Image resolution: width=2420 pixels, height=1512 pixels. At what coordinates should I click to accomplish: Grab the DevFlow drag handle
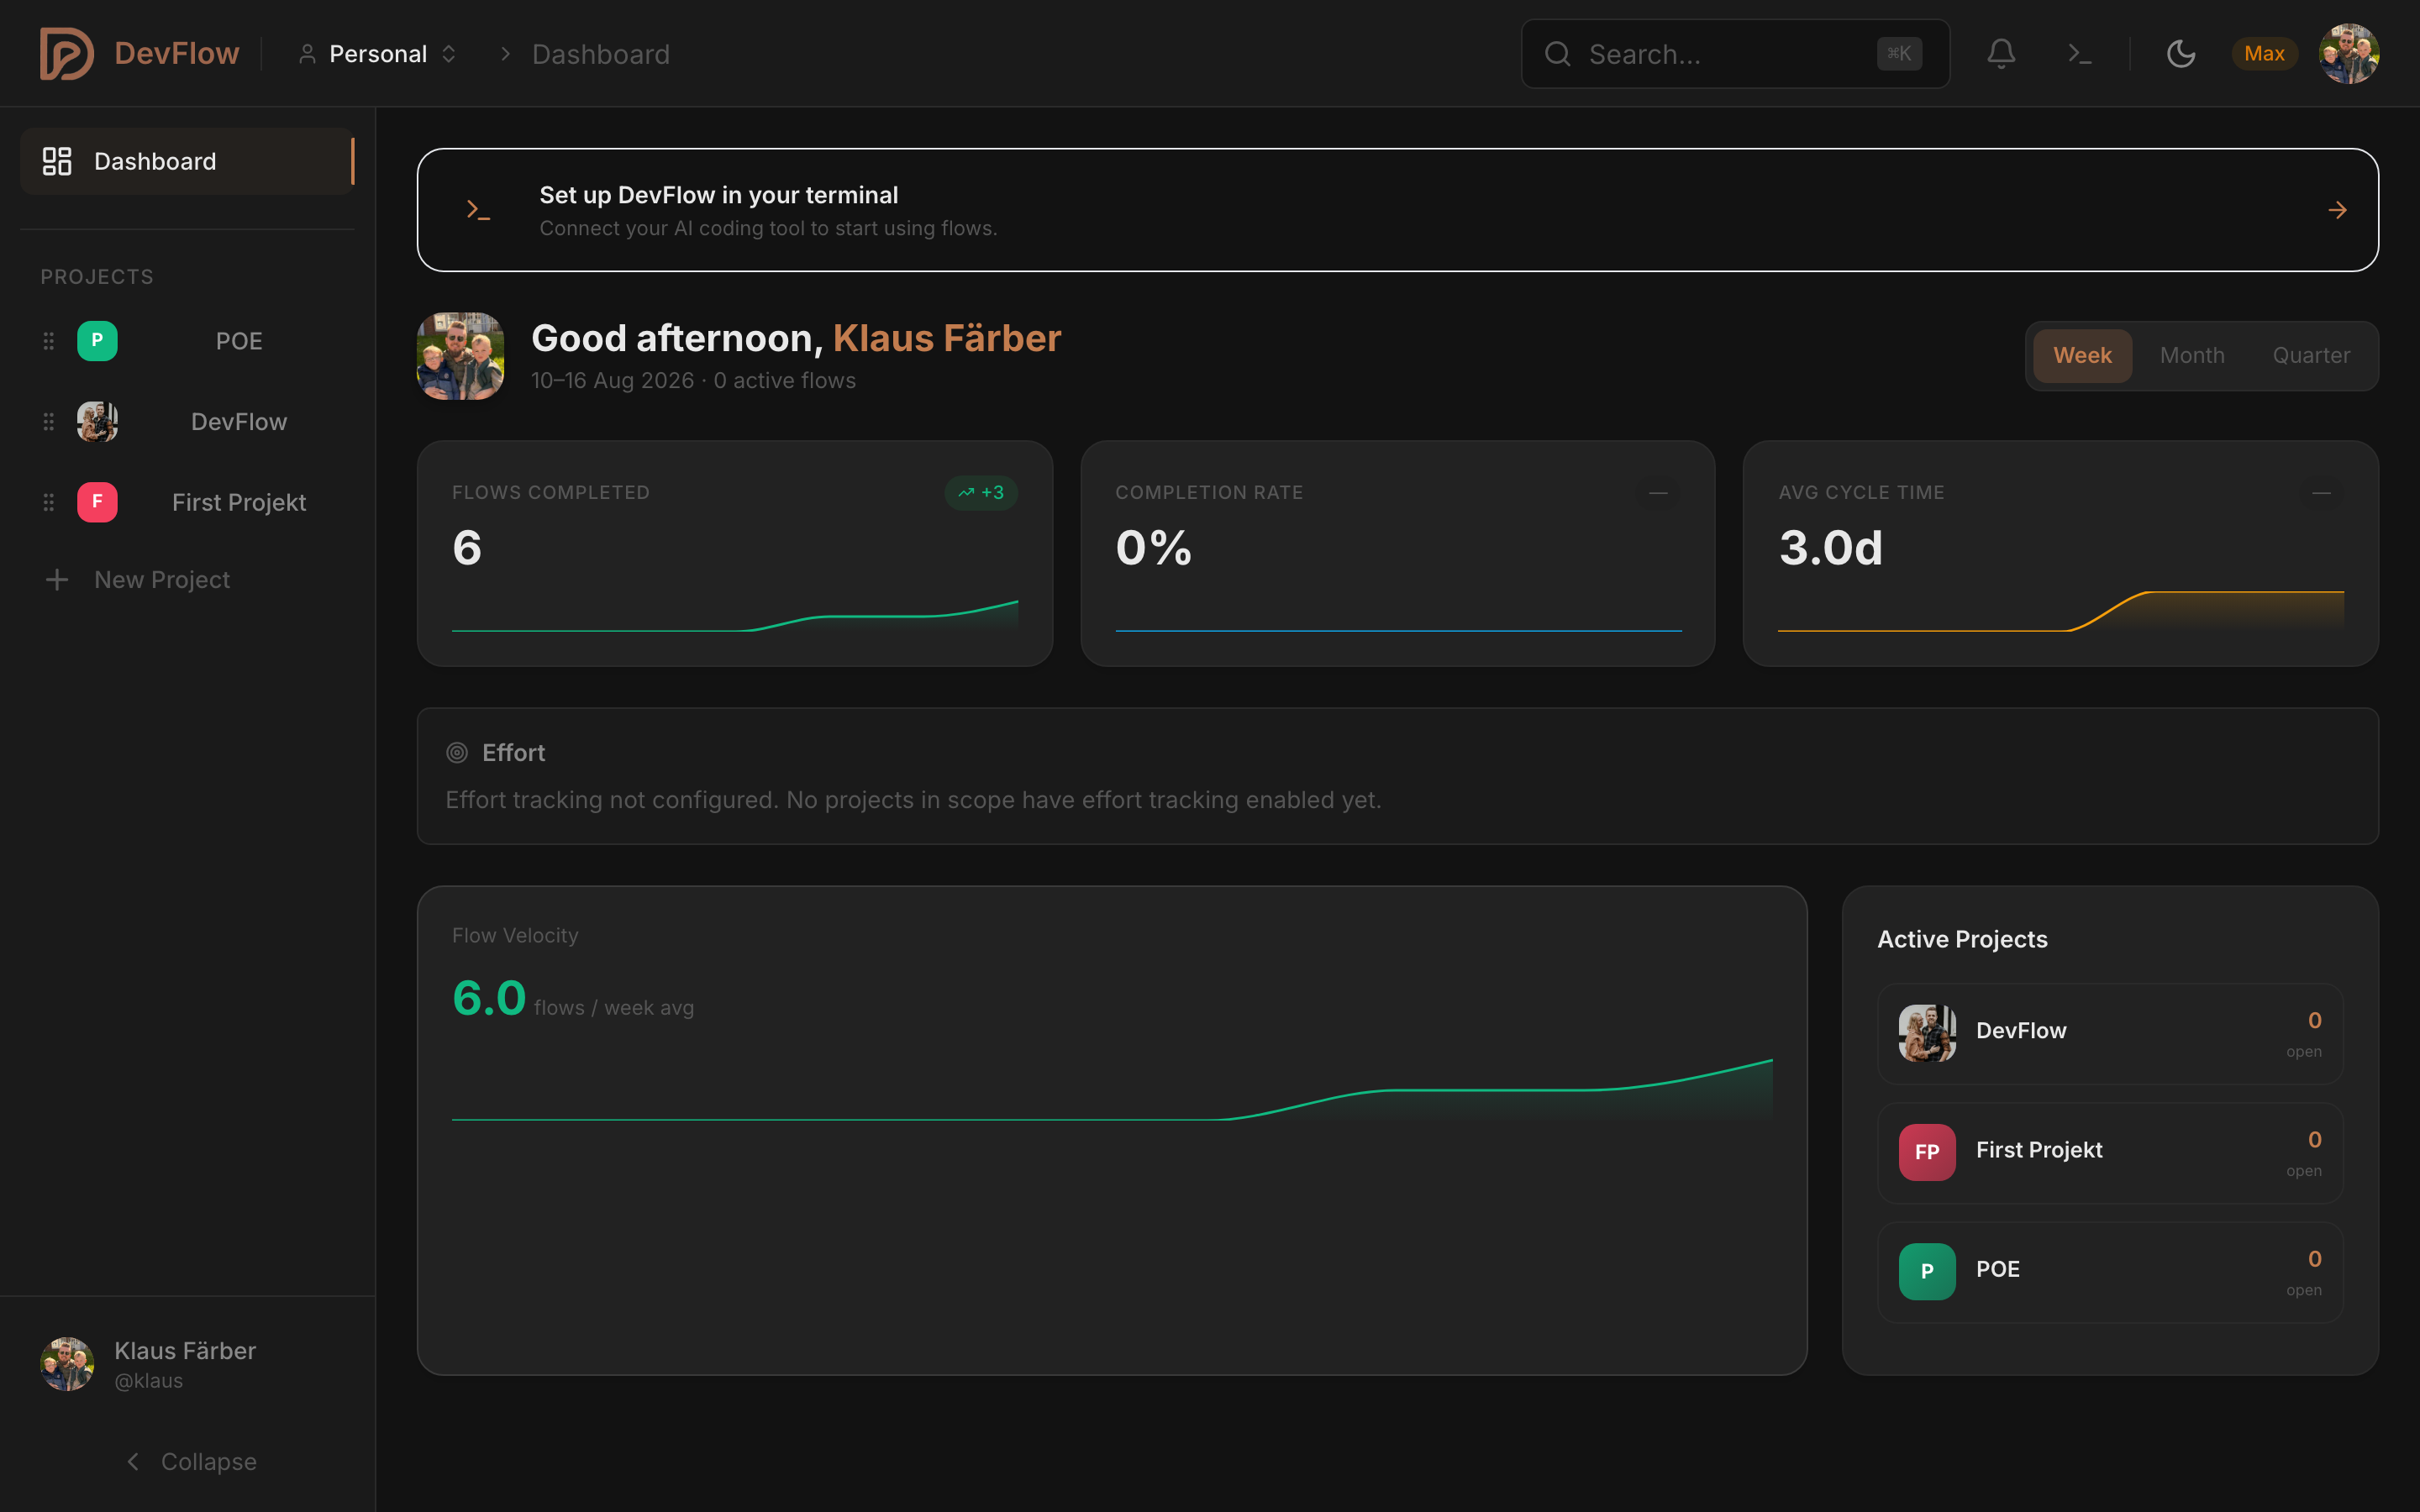(x=48, y=422)
